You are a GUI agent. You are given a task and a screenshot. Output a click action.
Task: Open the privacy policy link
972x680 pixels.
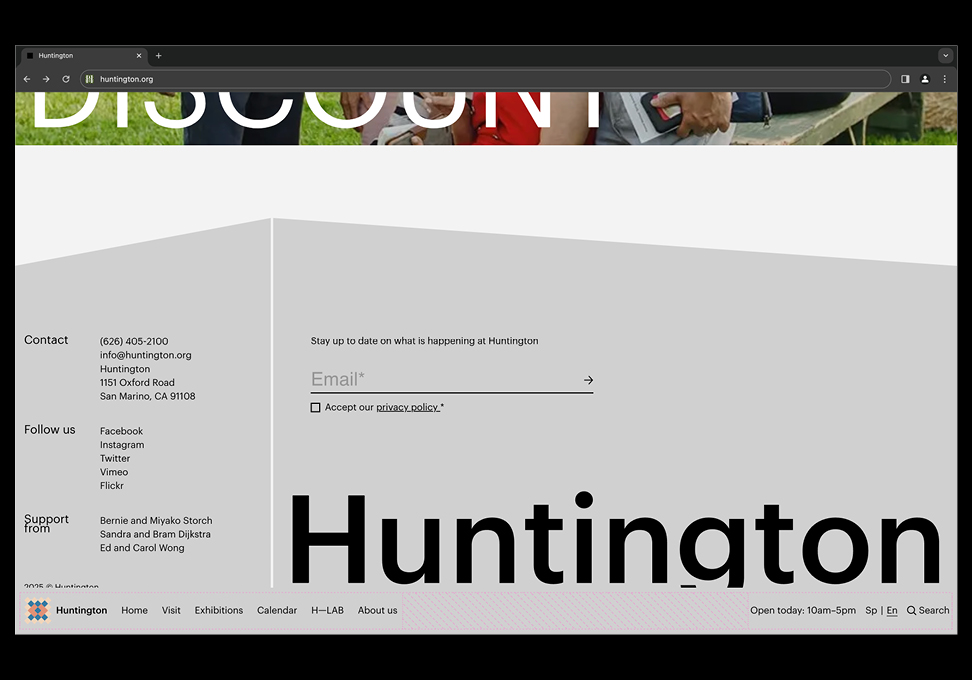[x=407, y=408]
